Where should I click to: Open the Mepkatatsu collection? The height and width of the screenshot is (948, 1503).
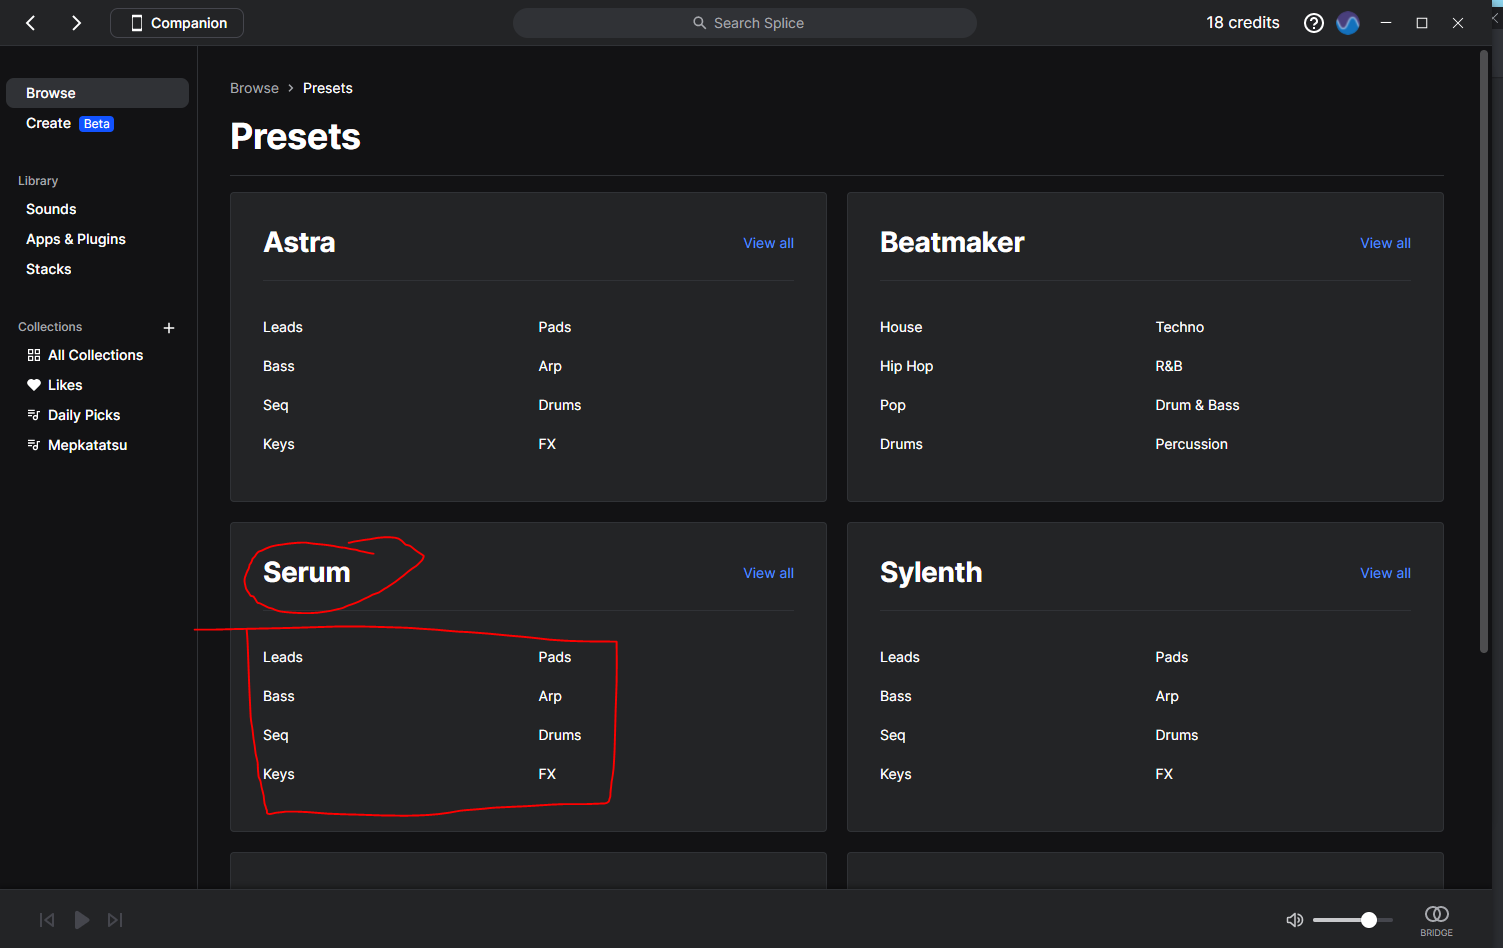[88, 445]
